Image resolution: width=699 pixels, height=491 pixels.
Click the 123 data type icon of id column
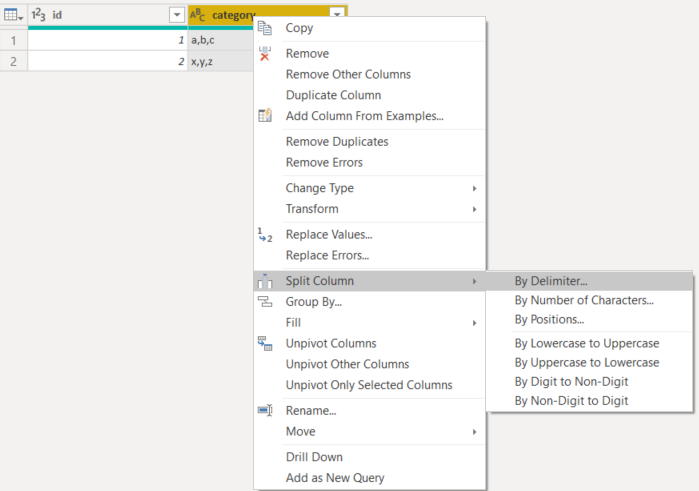pos(38,15)
